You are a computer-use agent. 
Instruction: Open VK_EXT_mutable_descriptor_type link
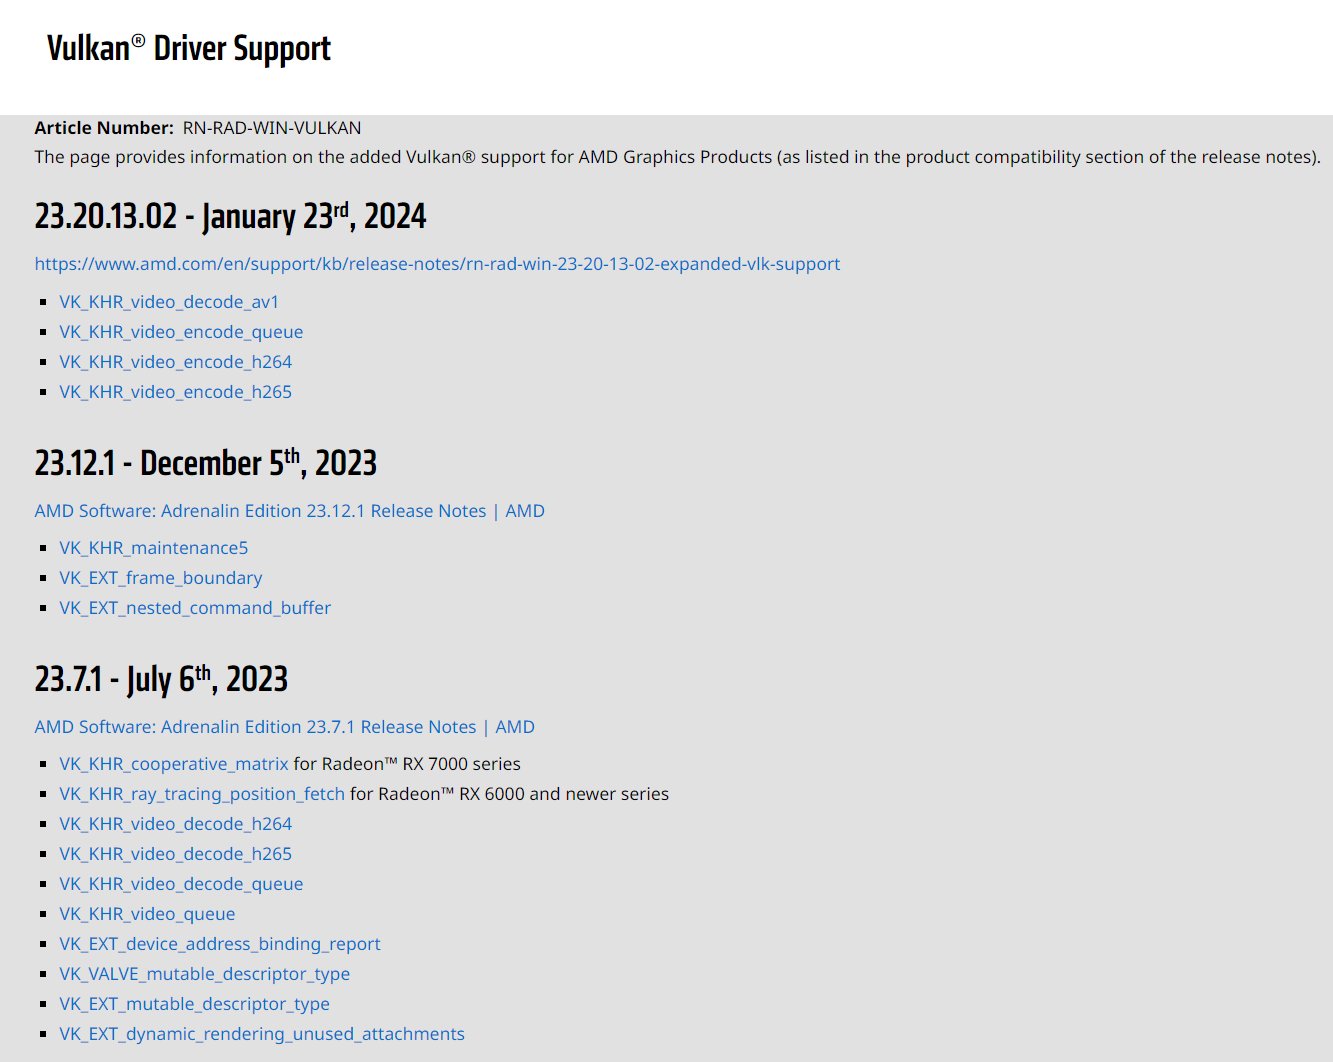tap(194, 1004)
